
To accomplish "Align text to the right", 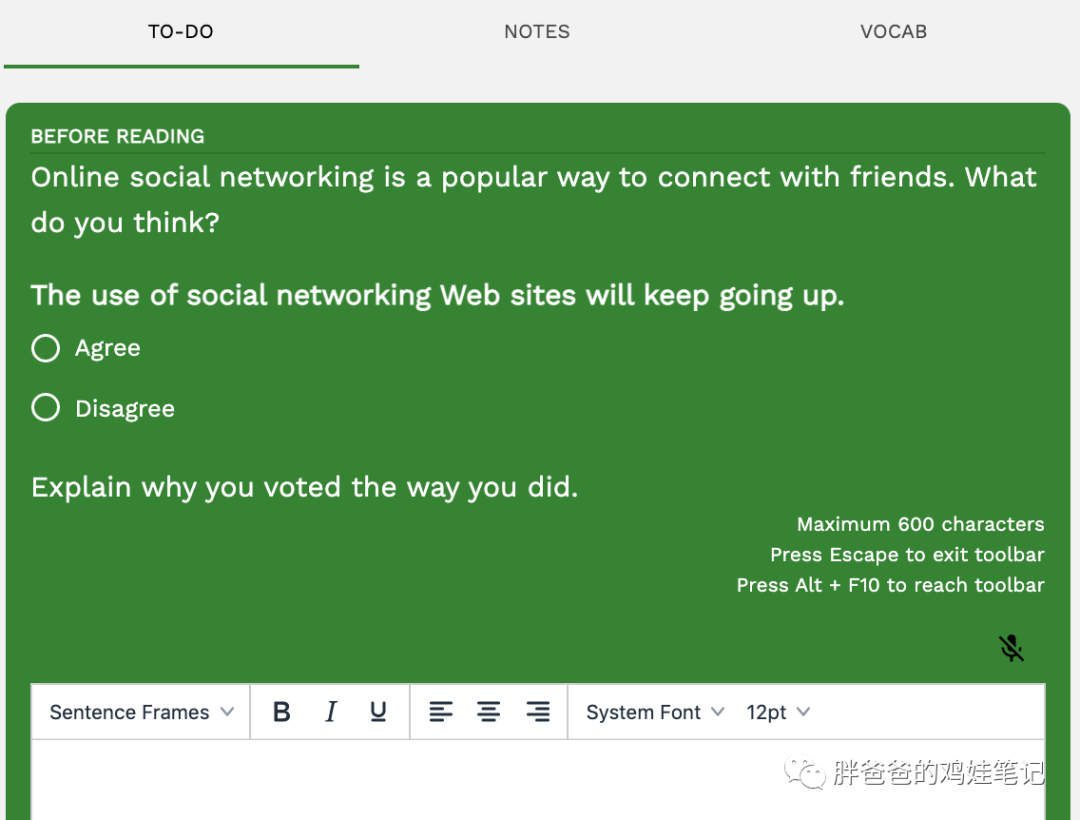I will coord(538,712).
